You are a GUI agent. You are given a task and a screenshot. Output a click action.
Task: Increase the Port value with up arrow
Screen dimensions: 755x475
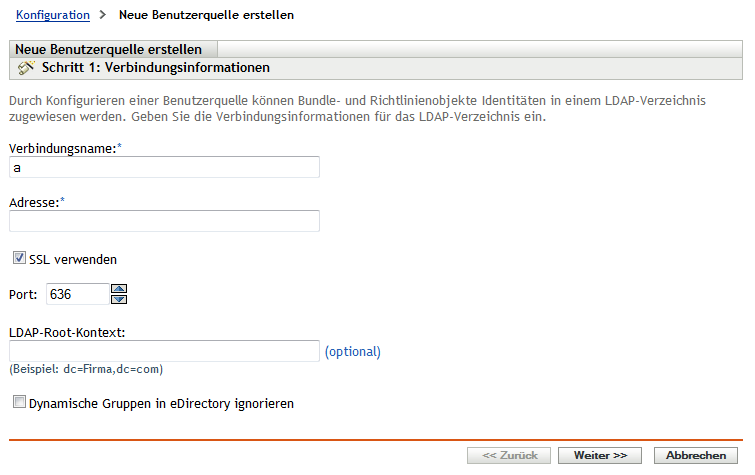[119, 288]
